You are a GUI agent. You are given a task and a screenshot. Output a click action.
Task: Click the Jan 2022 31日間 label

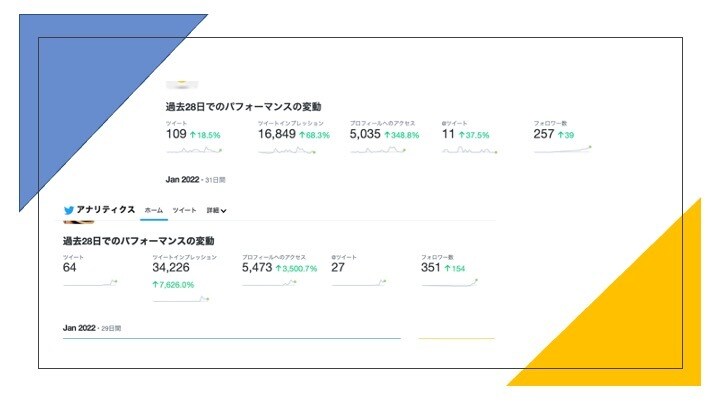click(x=196, y=180)
